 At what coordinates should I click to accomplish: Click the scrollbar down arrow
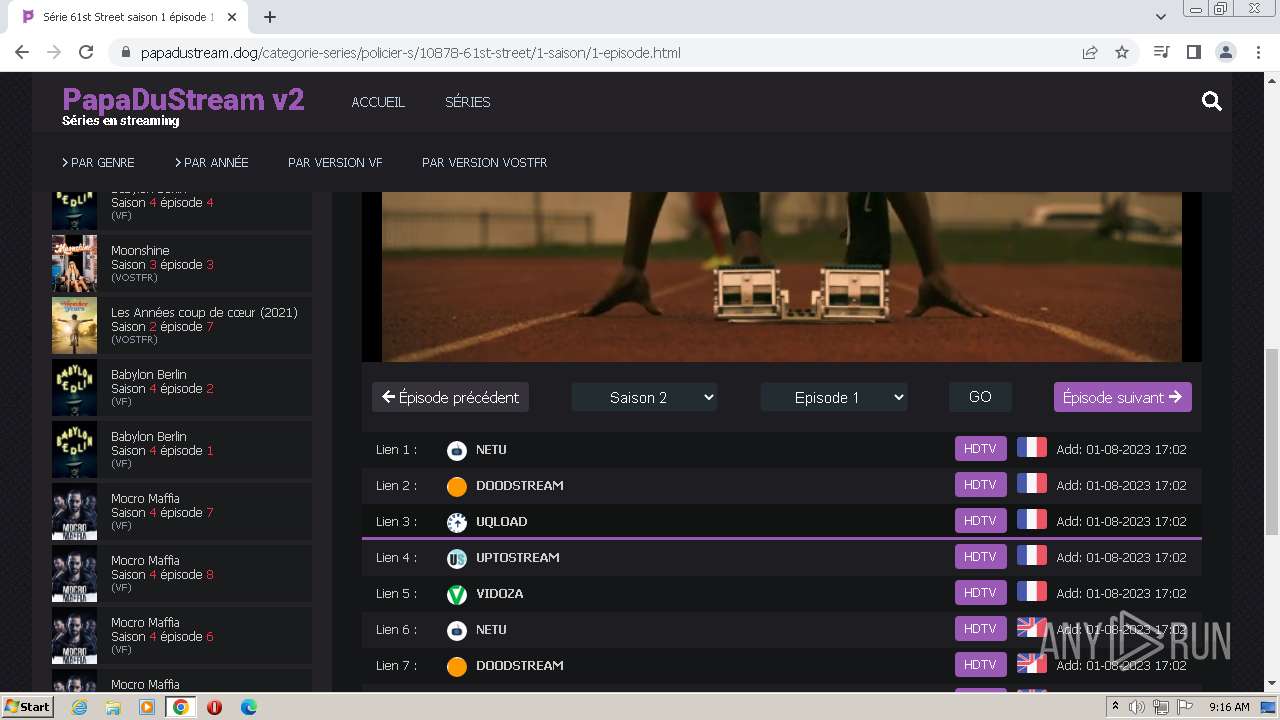[1271, 684]
